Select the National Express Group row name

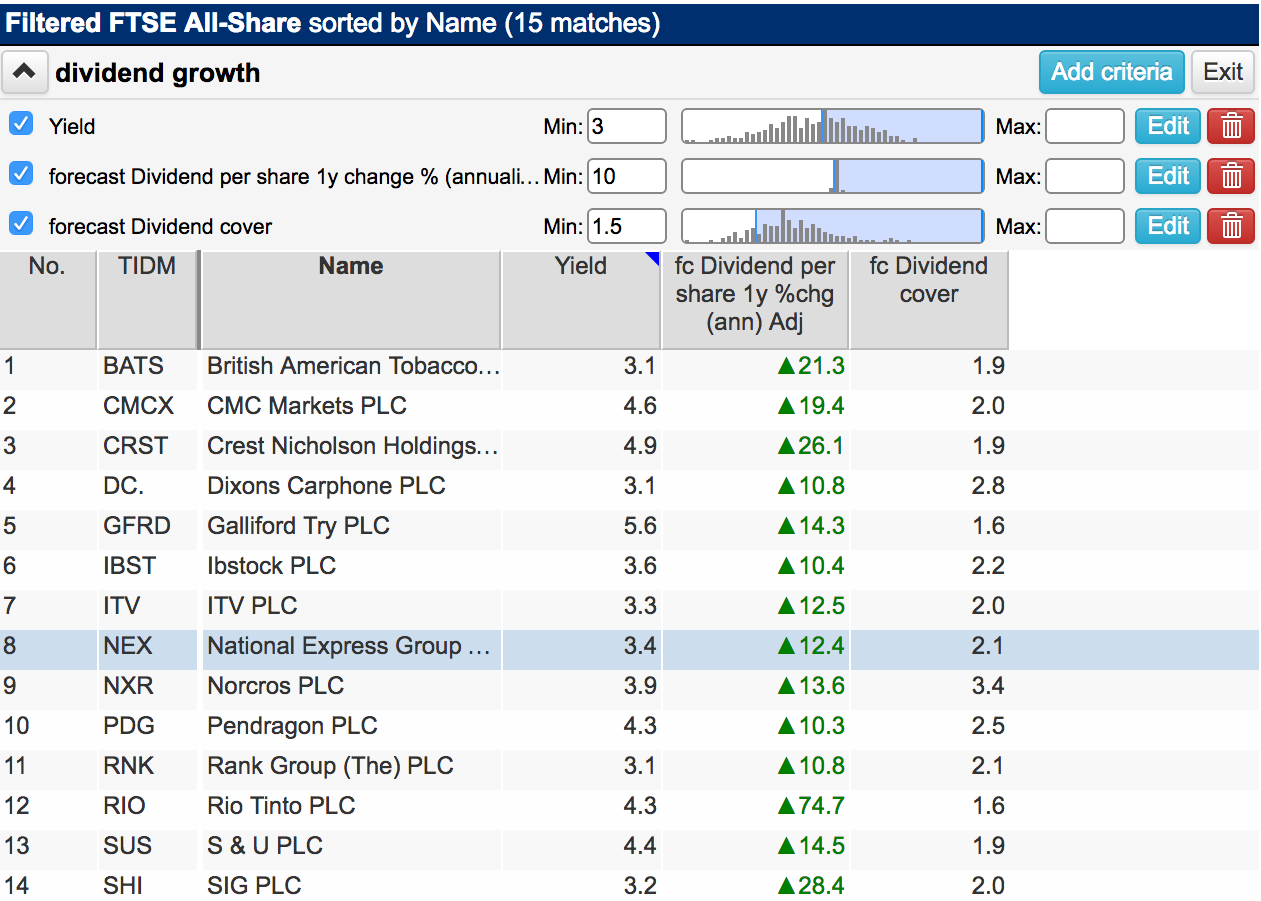349,646
